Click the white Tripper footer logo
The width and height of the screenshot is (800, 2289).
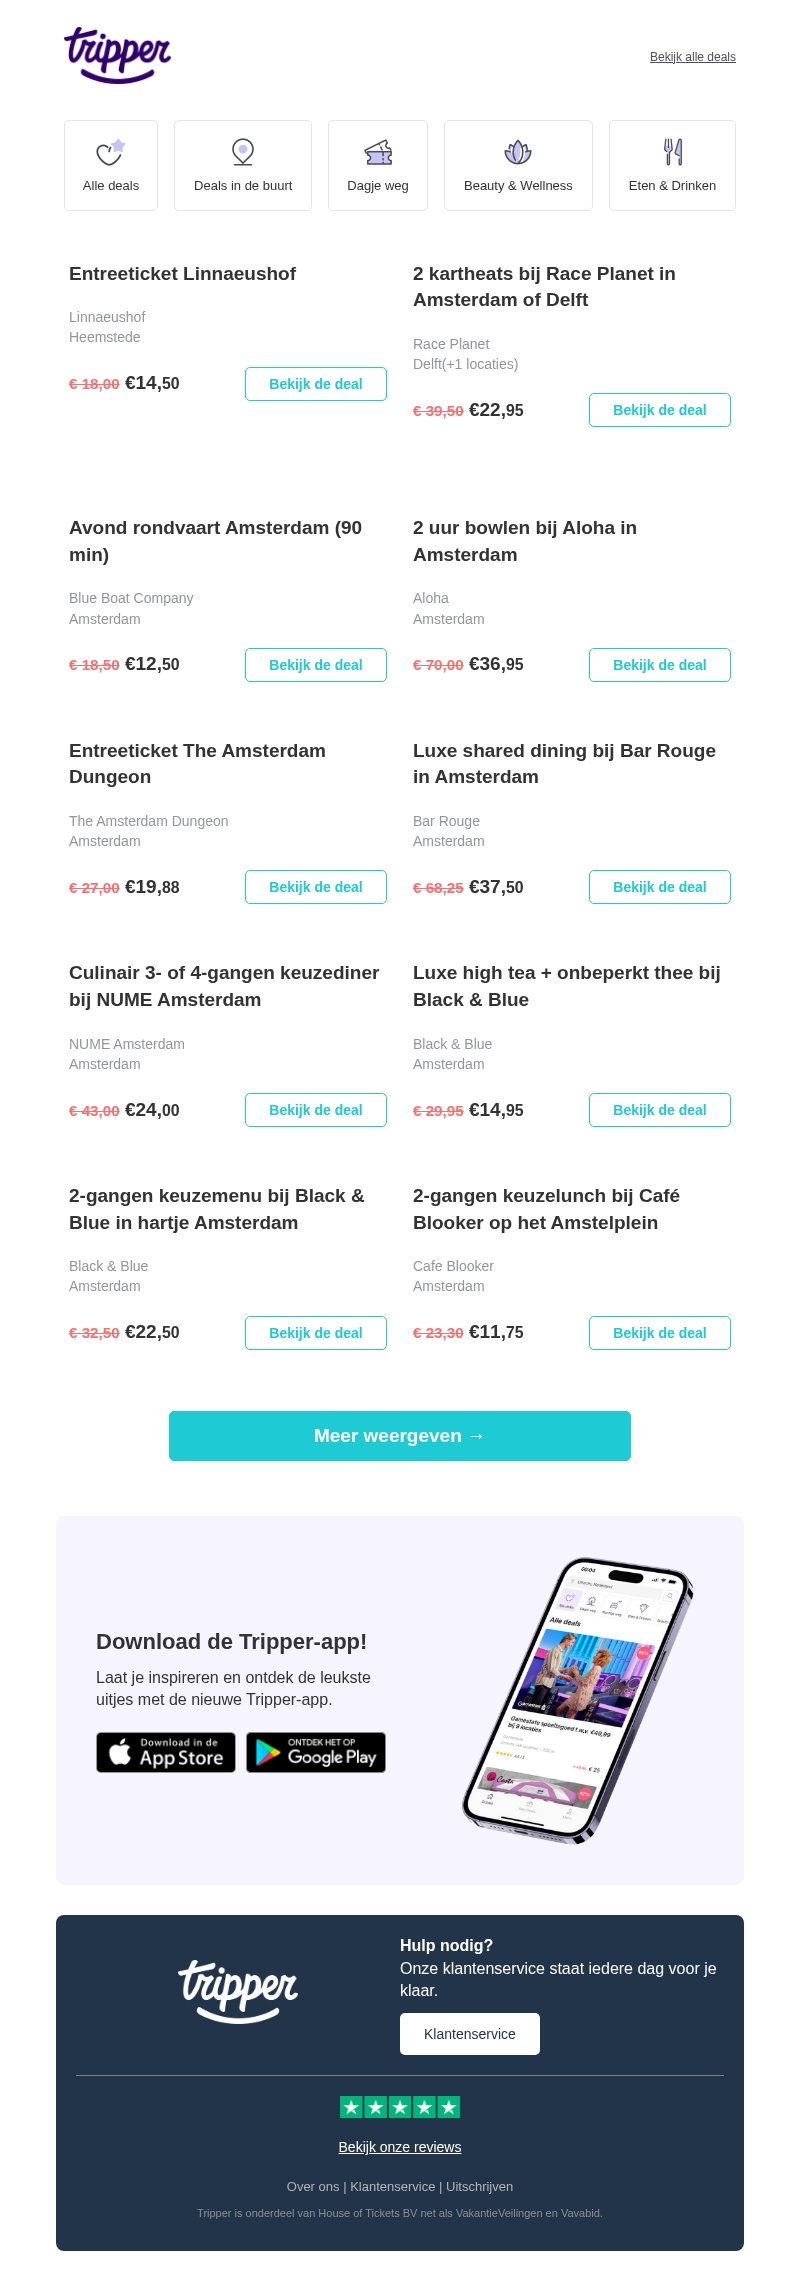tap(238, 1989)
